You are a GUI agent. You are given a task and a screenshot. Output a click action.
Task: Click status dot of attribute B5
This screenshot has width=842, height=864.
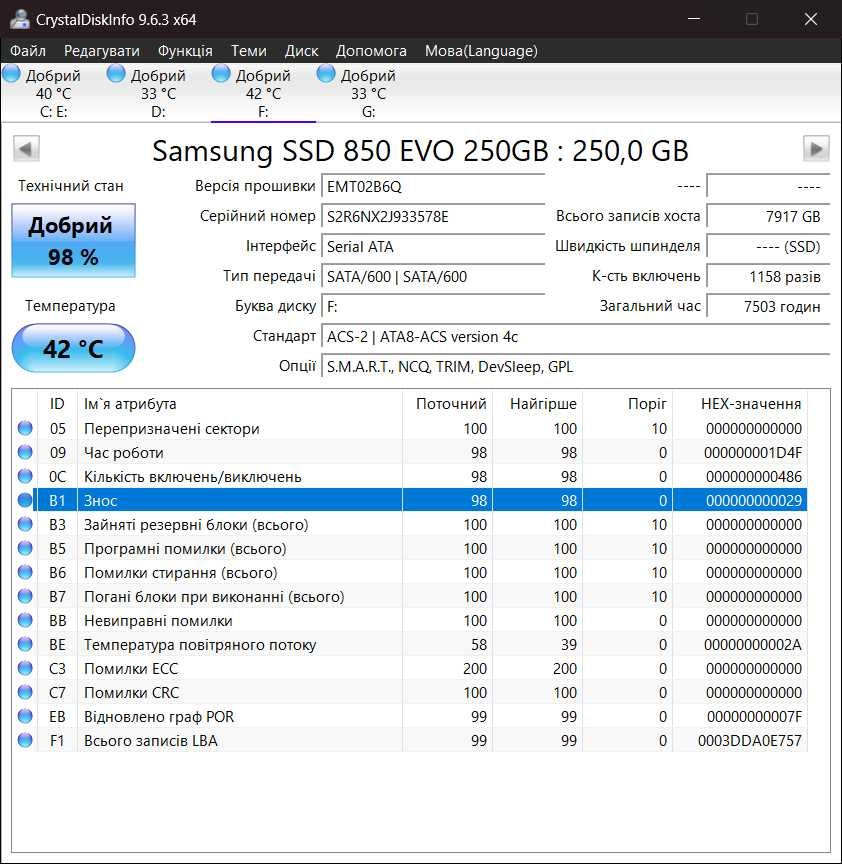click(25, 548)
